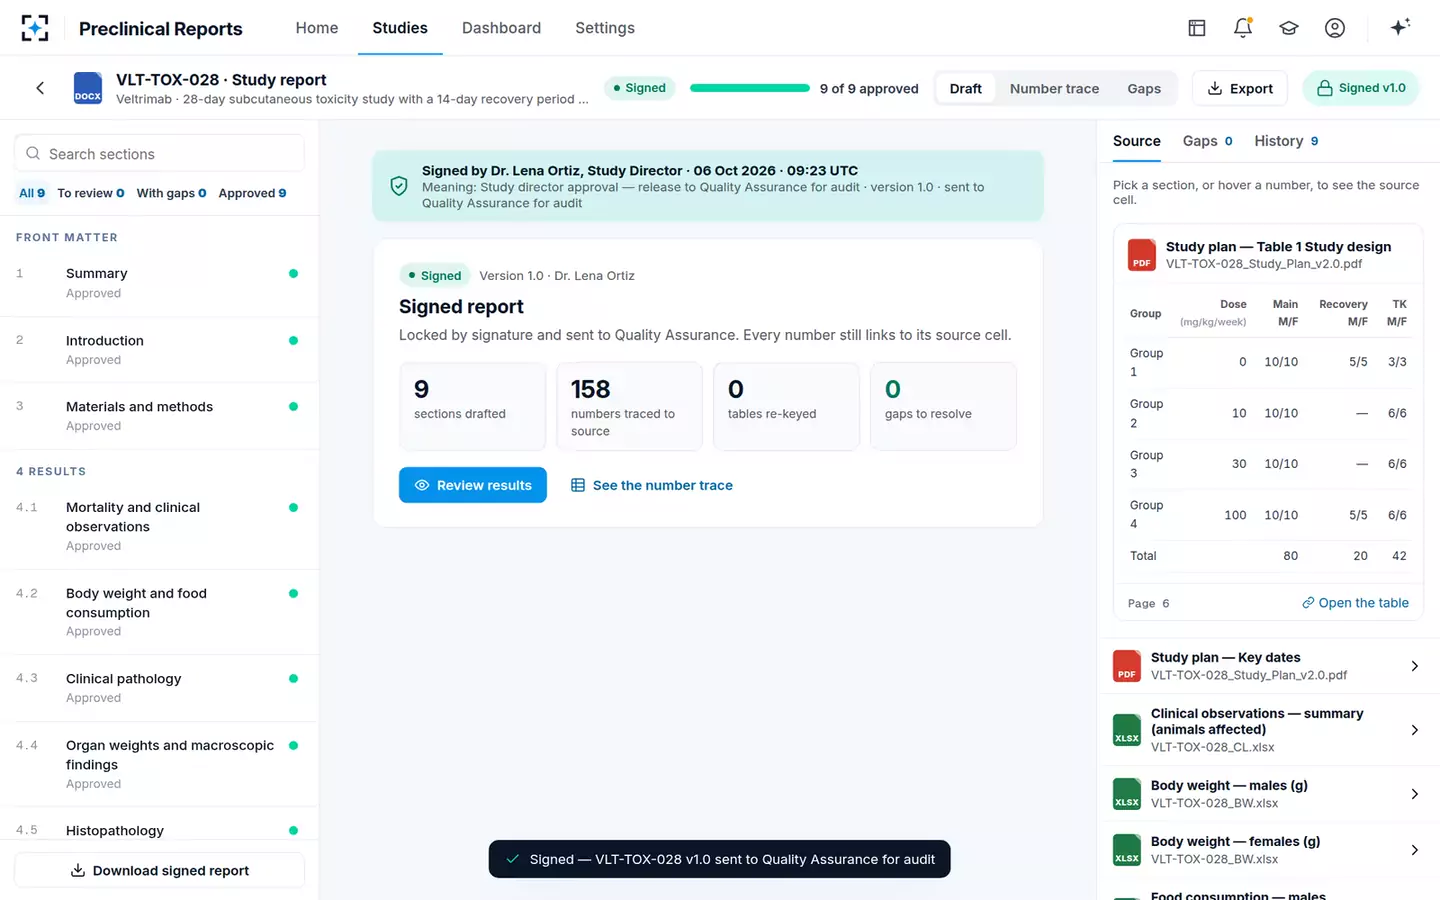
Task: Click the Signed v1.0 lock button
Action: (1361, 88)
